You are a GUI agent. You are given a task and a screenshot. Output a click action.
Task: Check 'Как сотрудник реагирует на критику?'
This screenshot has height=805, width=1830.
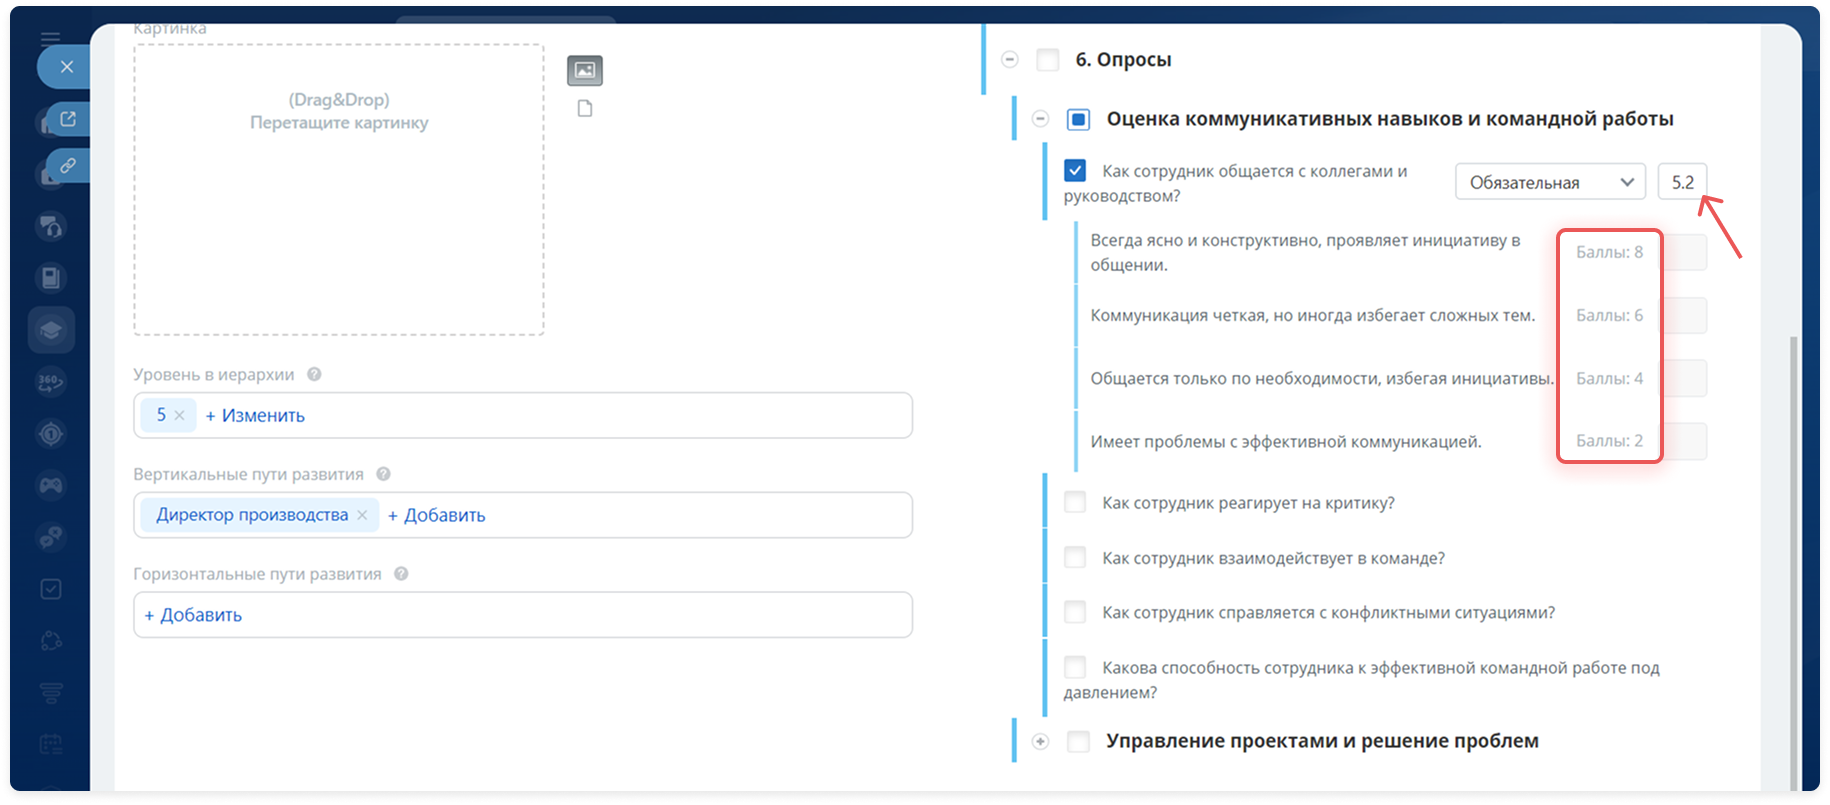1075,502
